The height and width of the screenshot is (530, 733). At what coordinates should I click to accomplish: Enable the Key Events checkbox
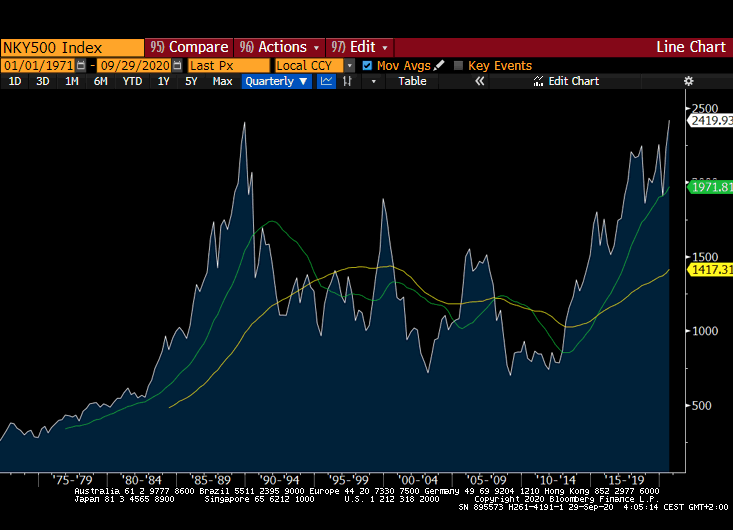coord(459,65)
